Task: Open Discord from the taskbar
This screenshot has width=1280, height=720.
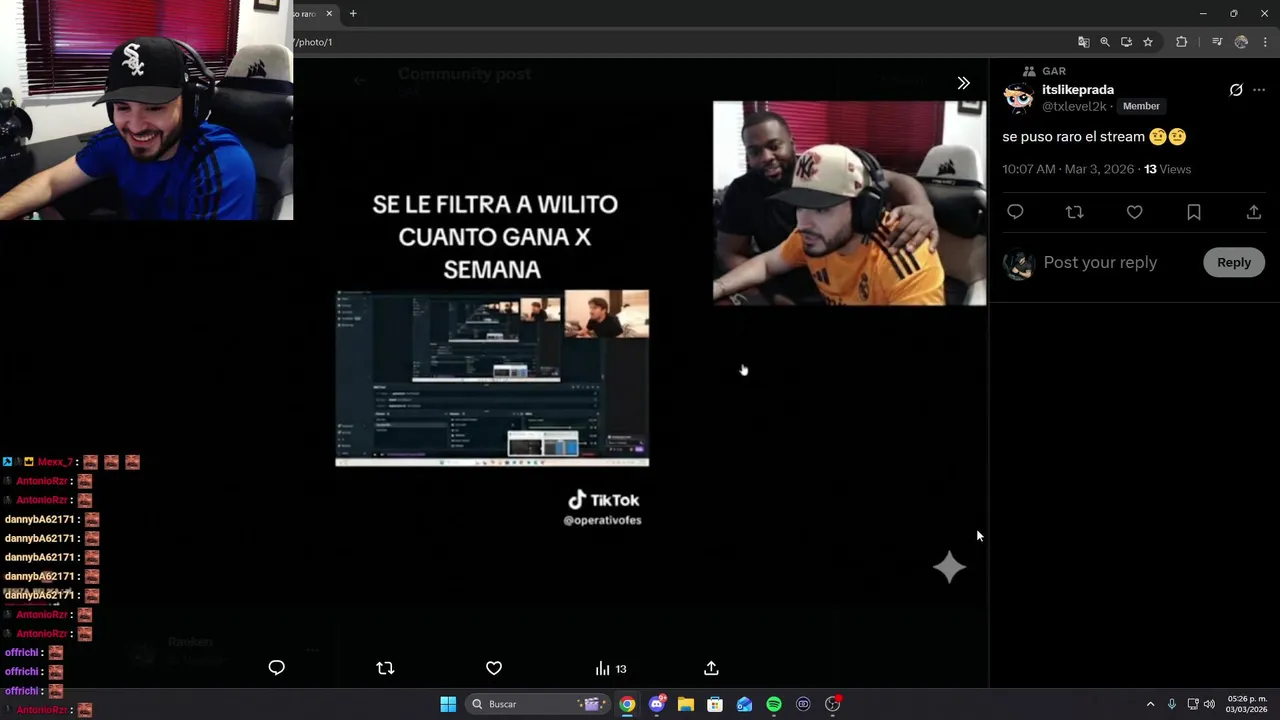Action: click(657, 704)
